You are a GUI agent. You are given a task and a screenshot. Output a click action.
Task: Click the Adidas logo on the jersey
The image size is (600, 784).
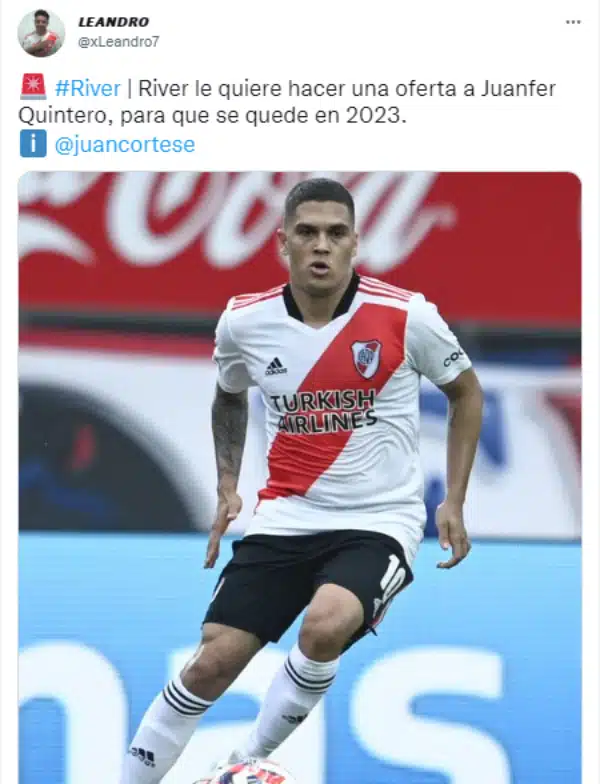tap(276, 366)
